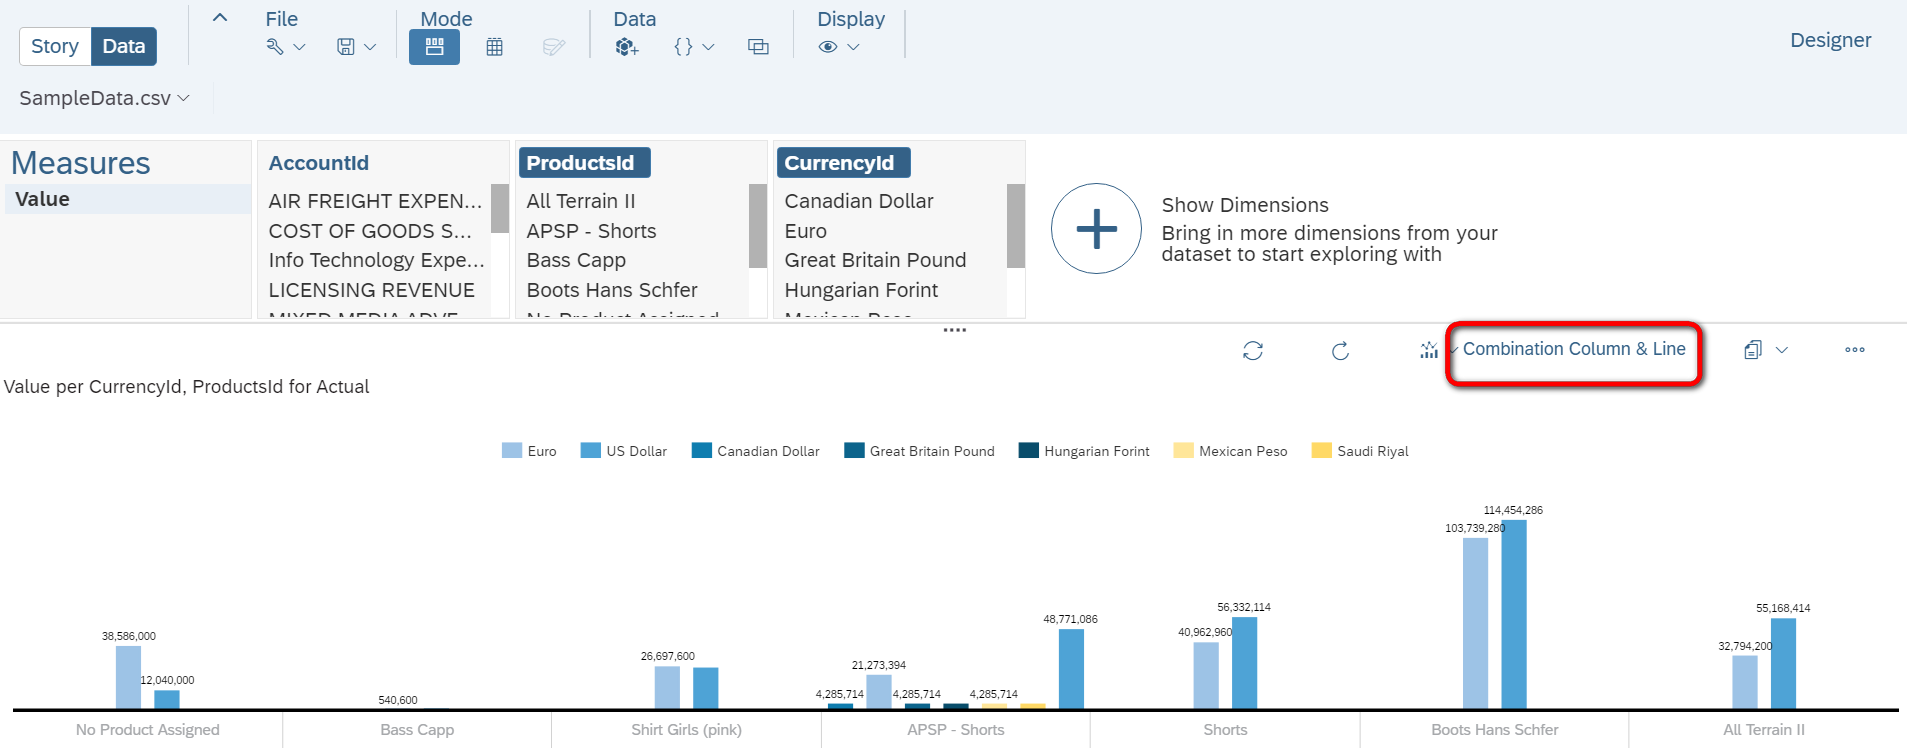Open the SampleData.csv dropdown
Viewport: 1907px width, 753px height.
(x=104, y=98)
